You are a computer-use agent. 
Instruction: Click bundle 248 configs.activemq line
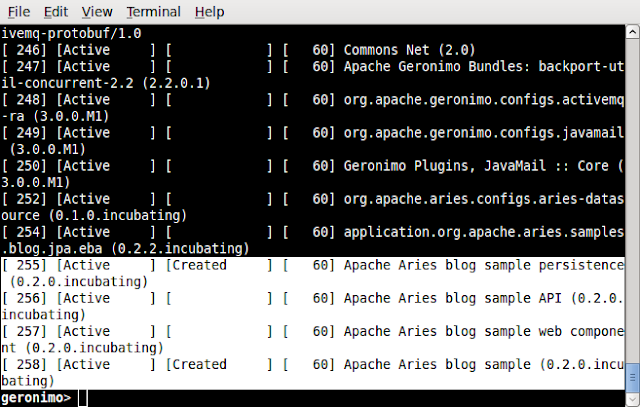click(x=313, y=108)
